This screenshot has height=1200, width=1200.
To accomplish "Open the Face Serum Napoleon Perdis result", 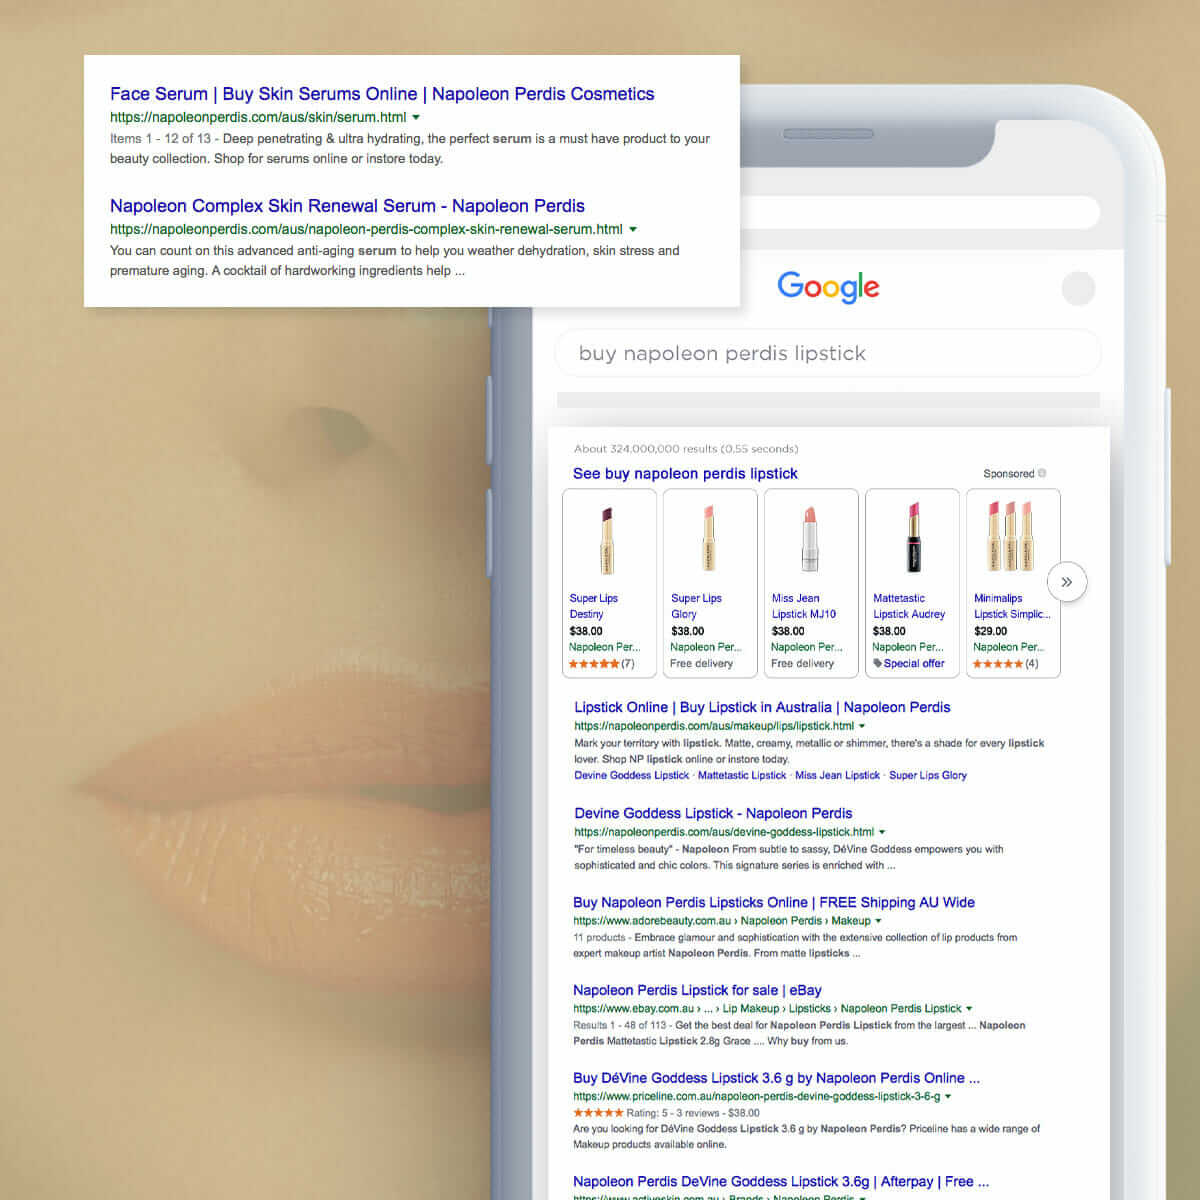I will [382, 93].
